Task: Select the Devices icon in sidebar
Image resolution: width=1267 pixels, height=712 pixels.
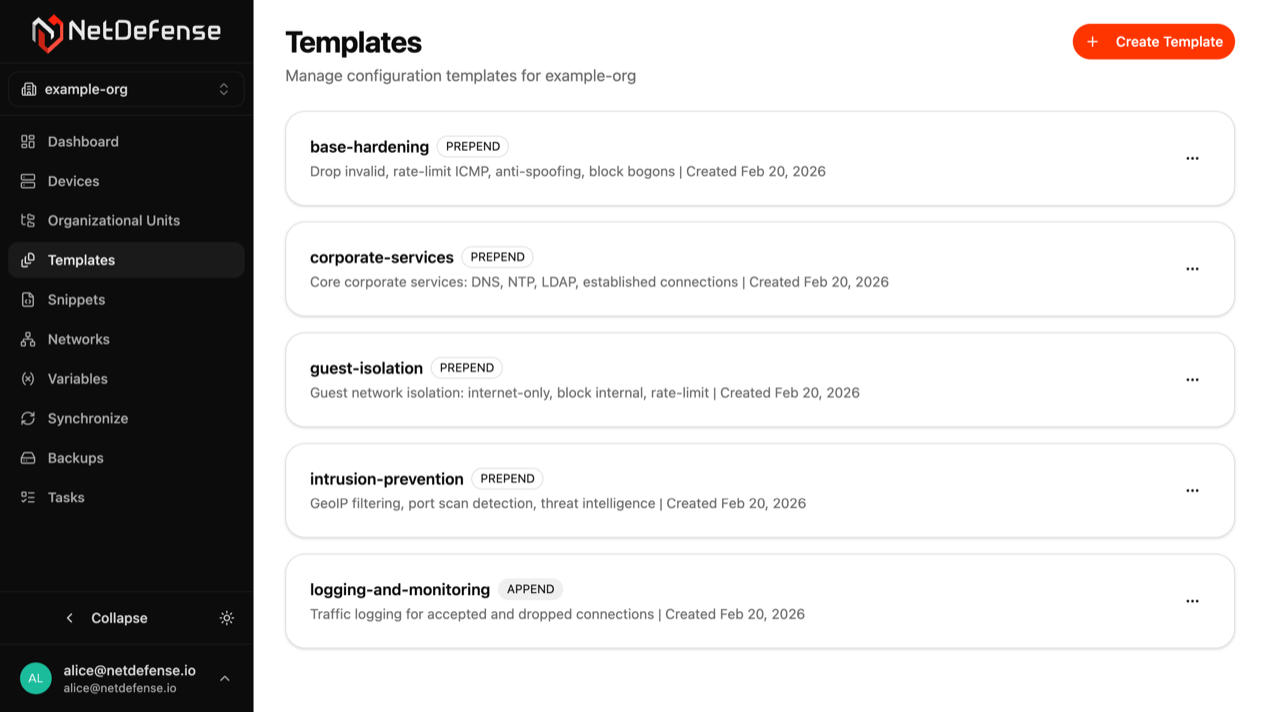Action: coord(28,181)
